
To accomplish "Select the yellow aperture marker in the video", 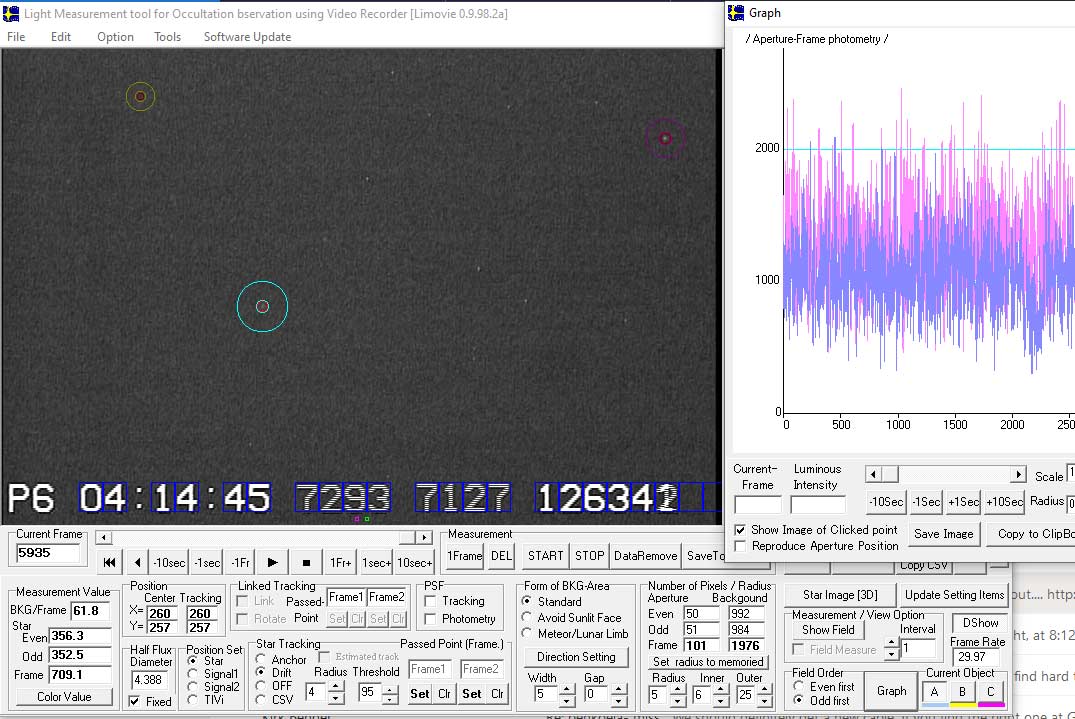I will tap(141, 97).
